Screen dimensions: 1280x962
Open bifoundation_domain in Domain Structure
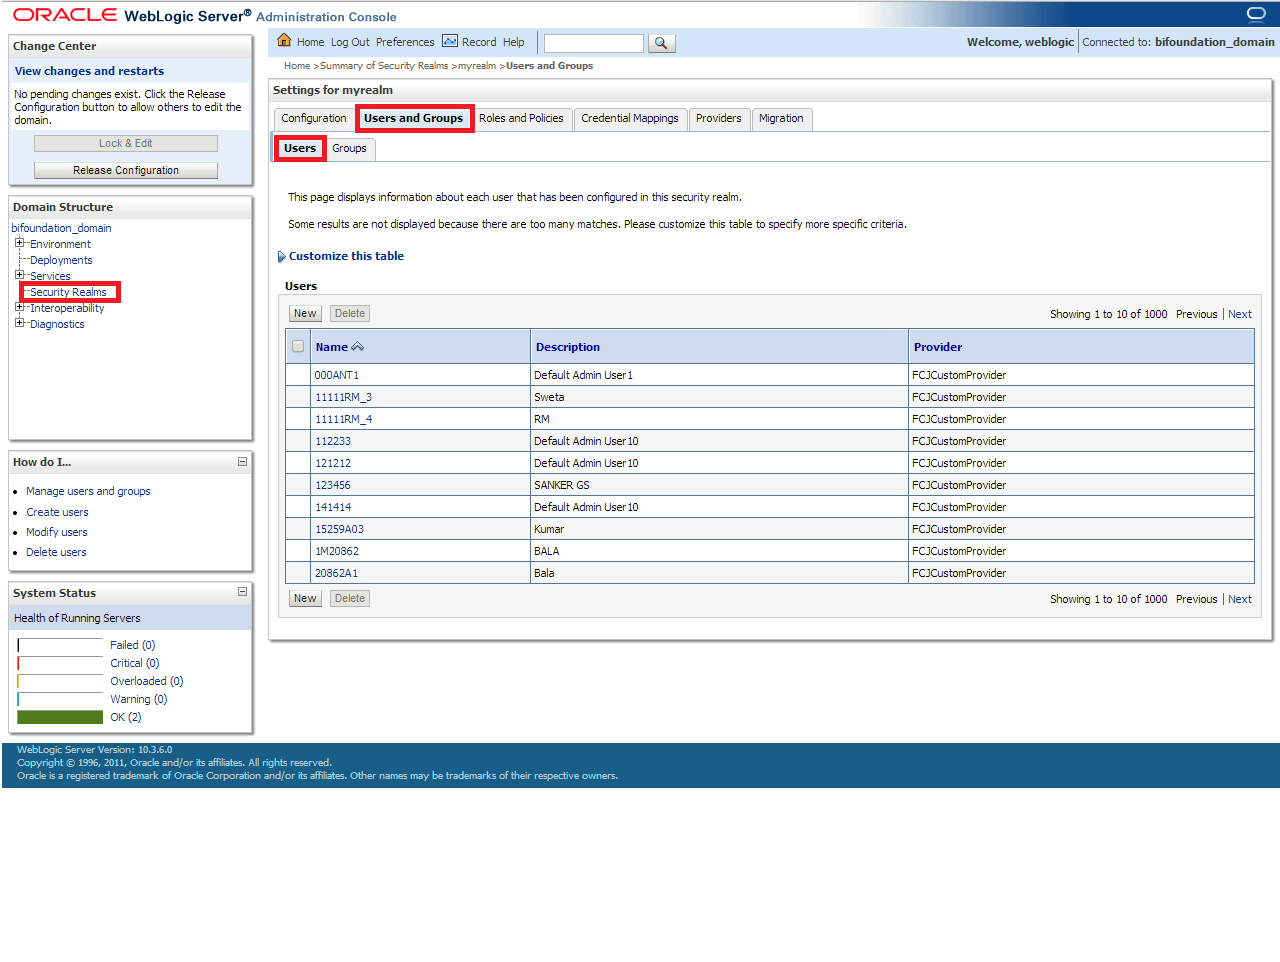tap(61, 228)
